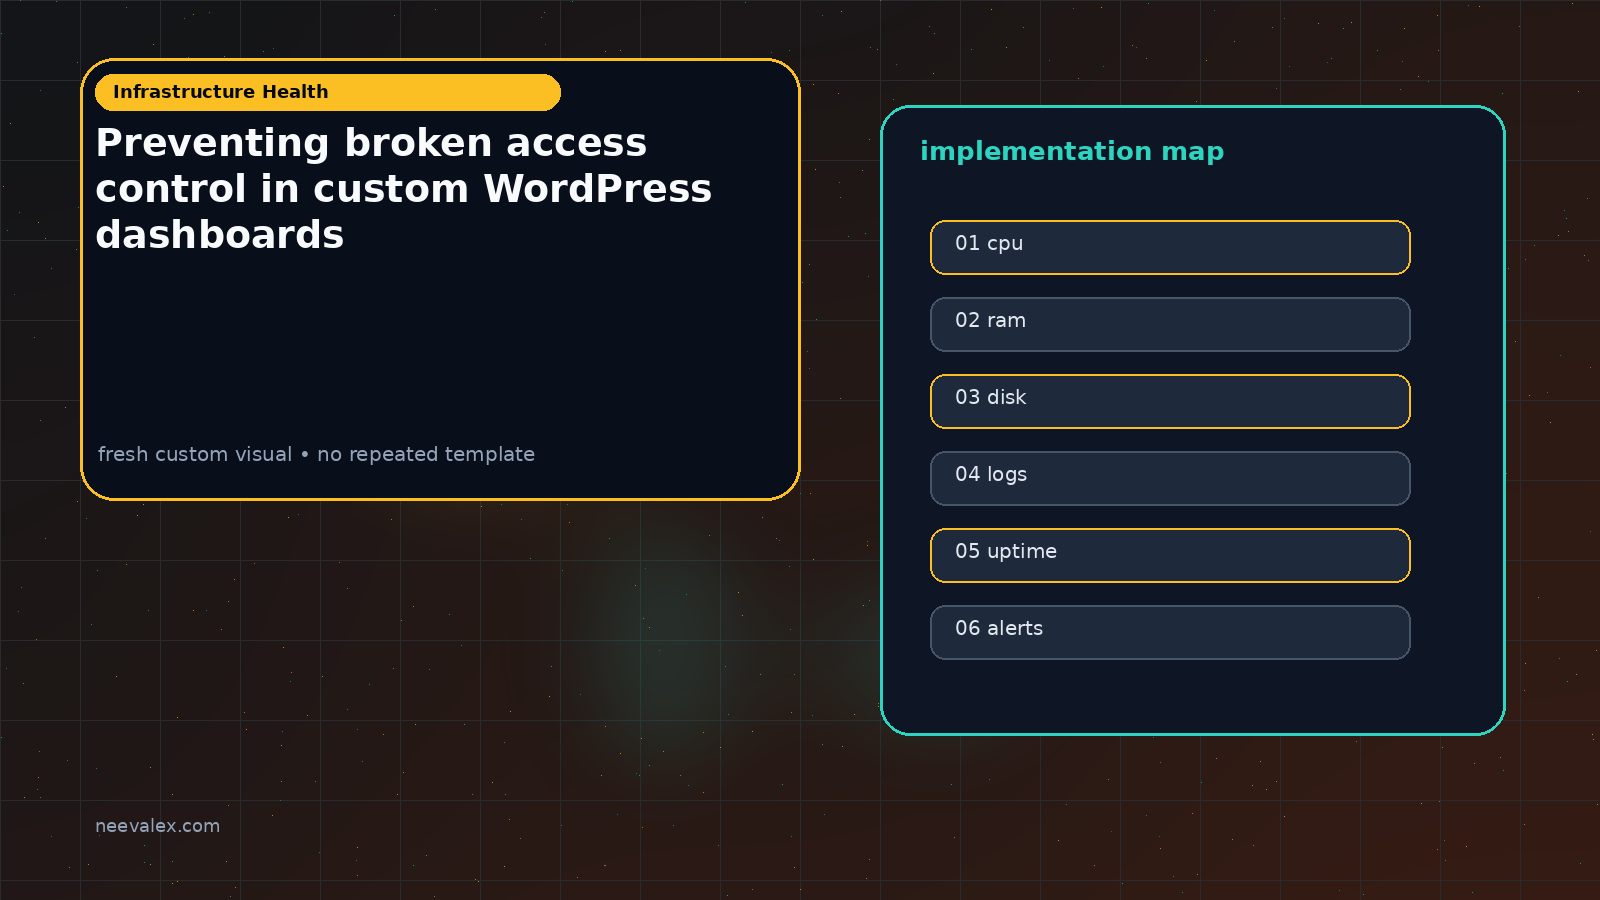Select the 03 disk item
Image resolution: width=1600 pixels, height=900 pixels.
click(1170, 401)
